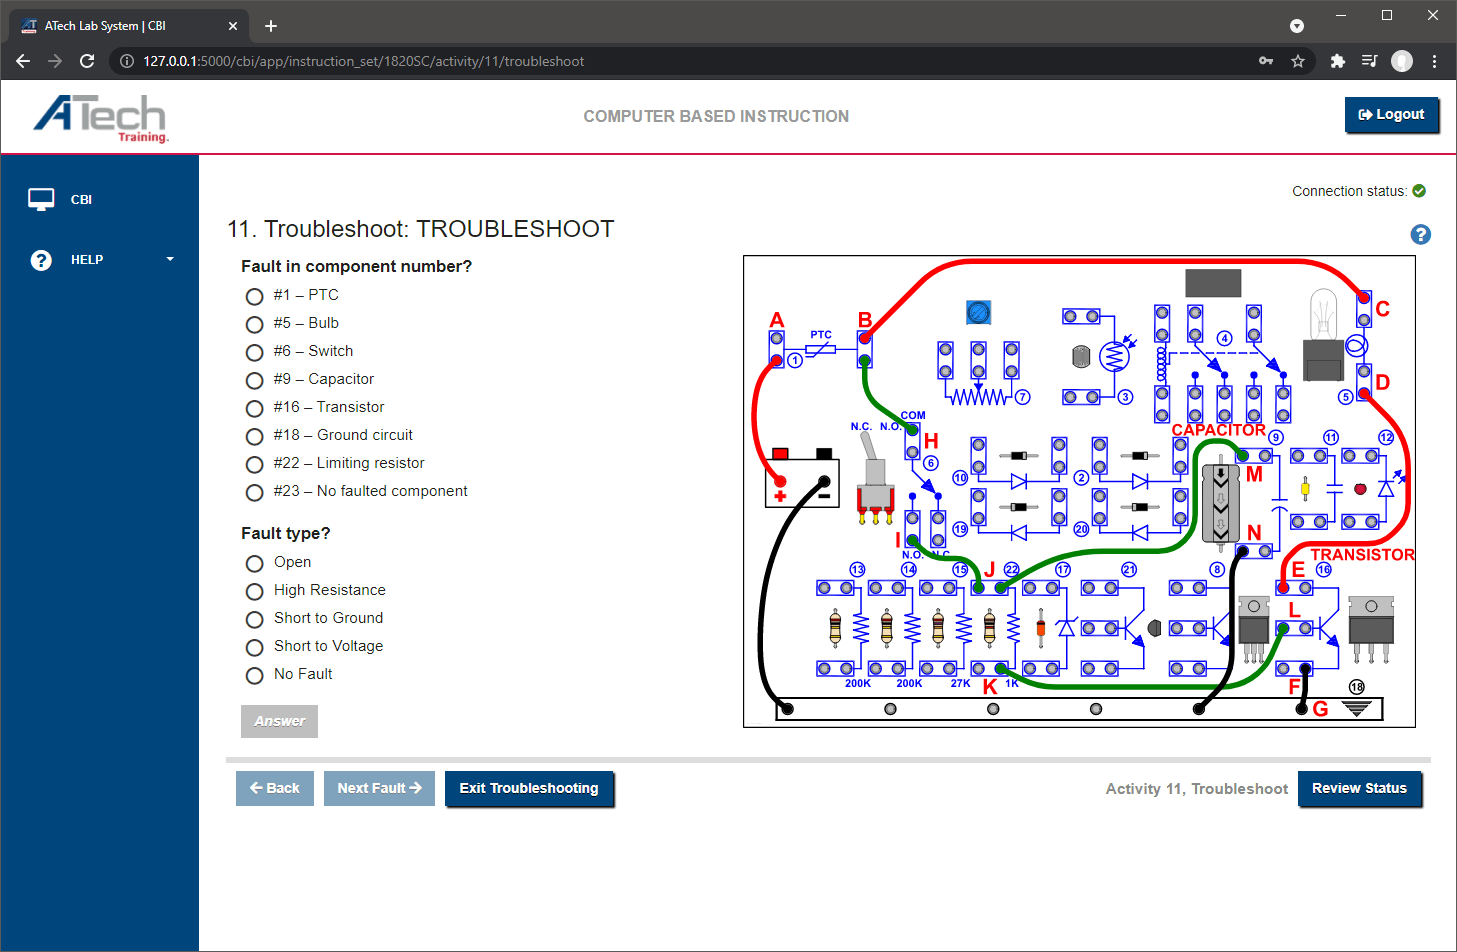Screen dimensions: 1457x952
Task: Click the Exit Troubleshooting button
Action: (x=529, y=788)
